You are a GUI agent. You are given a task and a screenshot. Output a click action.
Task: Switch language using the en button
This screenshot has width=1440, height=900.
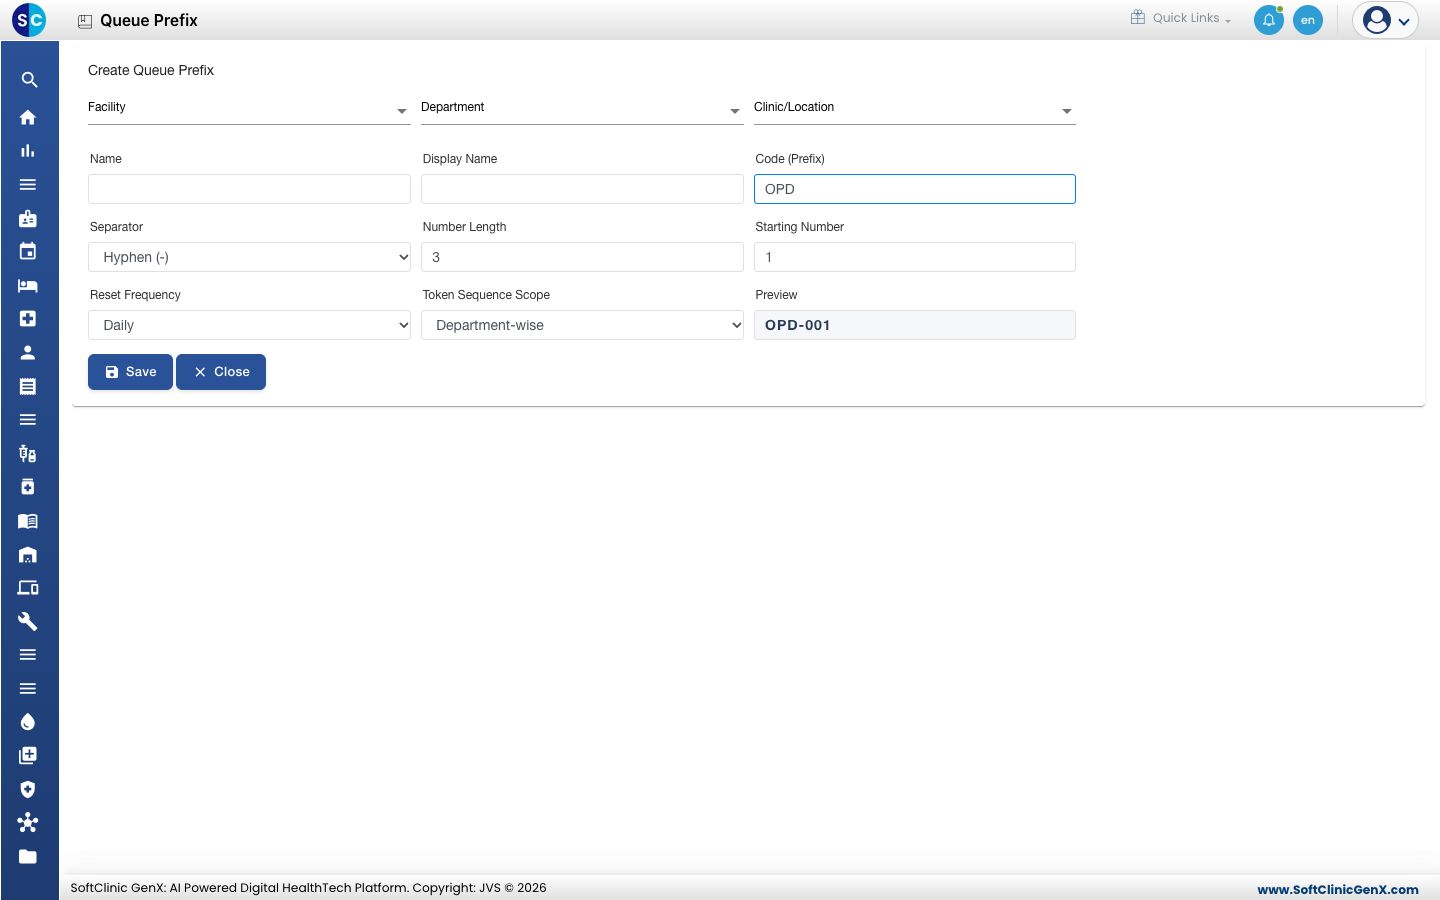click(x=1308, y=20)
